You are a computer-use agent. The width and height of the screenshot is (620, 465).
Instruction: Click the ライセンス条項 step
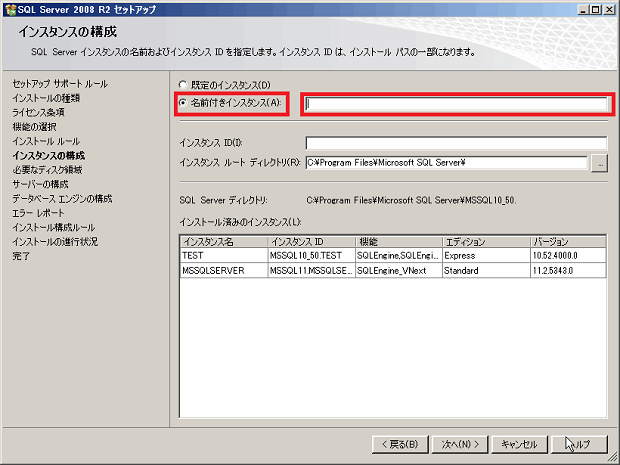[38, 112]
